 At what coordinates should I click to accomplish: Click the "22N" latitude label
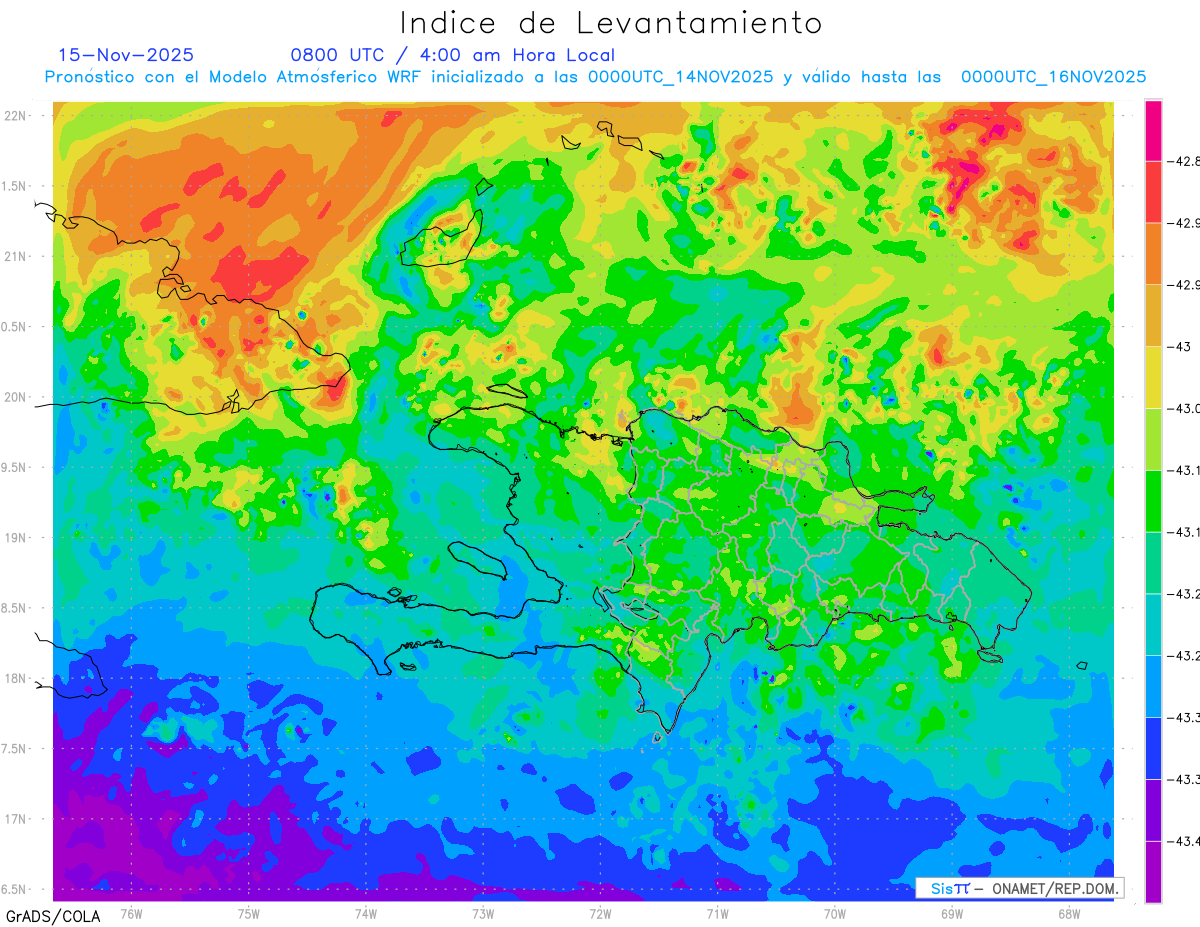(x=16, y=116)
